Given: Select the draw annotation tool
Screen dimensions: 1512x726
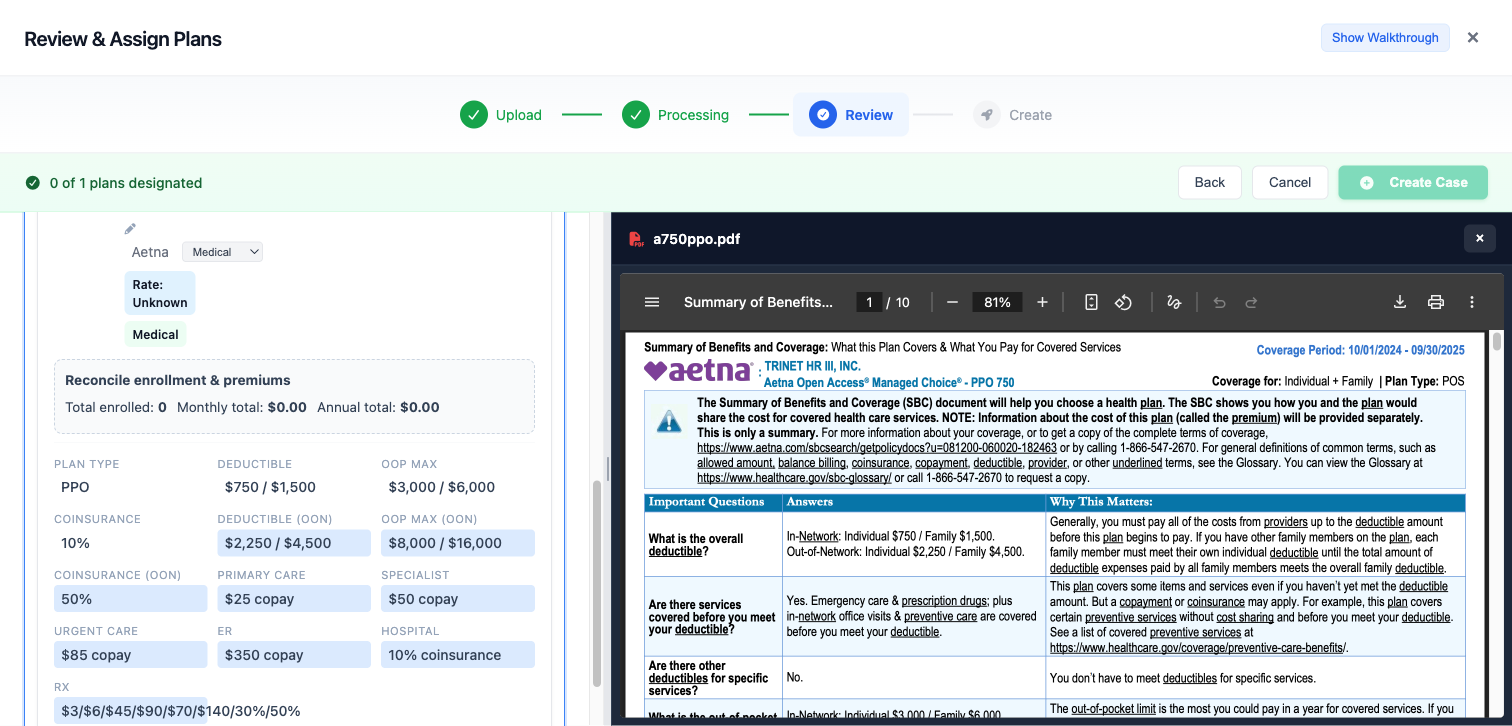Looking at the screenshot, I should (1173, 301).
